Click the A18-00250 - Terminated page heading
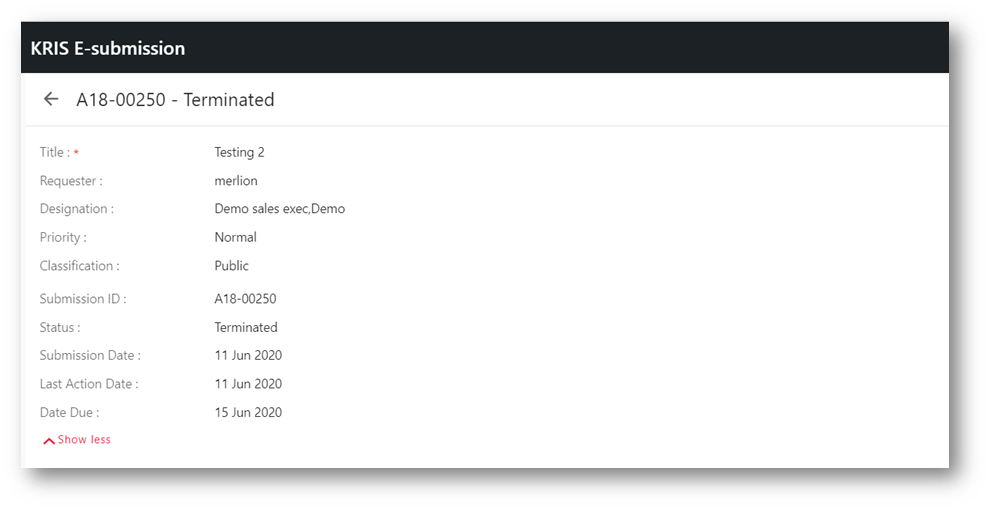 pos(175,100)
